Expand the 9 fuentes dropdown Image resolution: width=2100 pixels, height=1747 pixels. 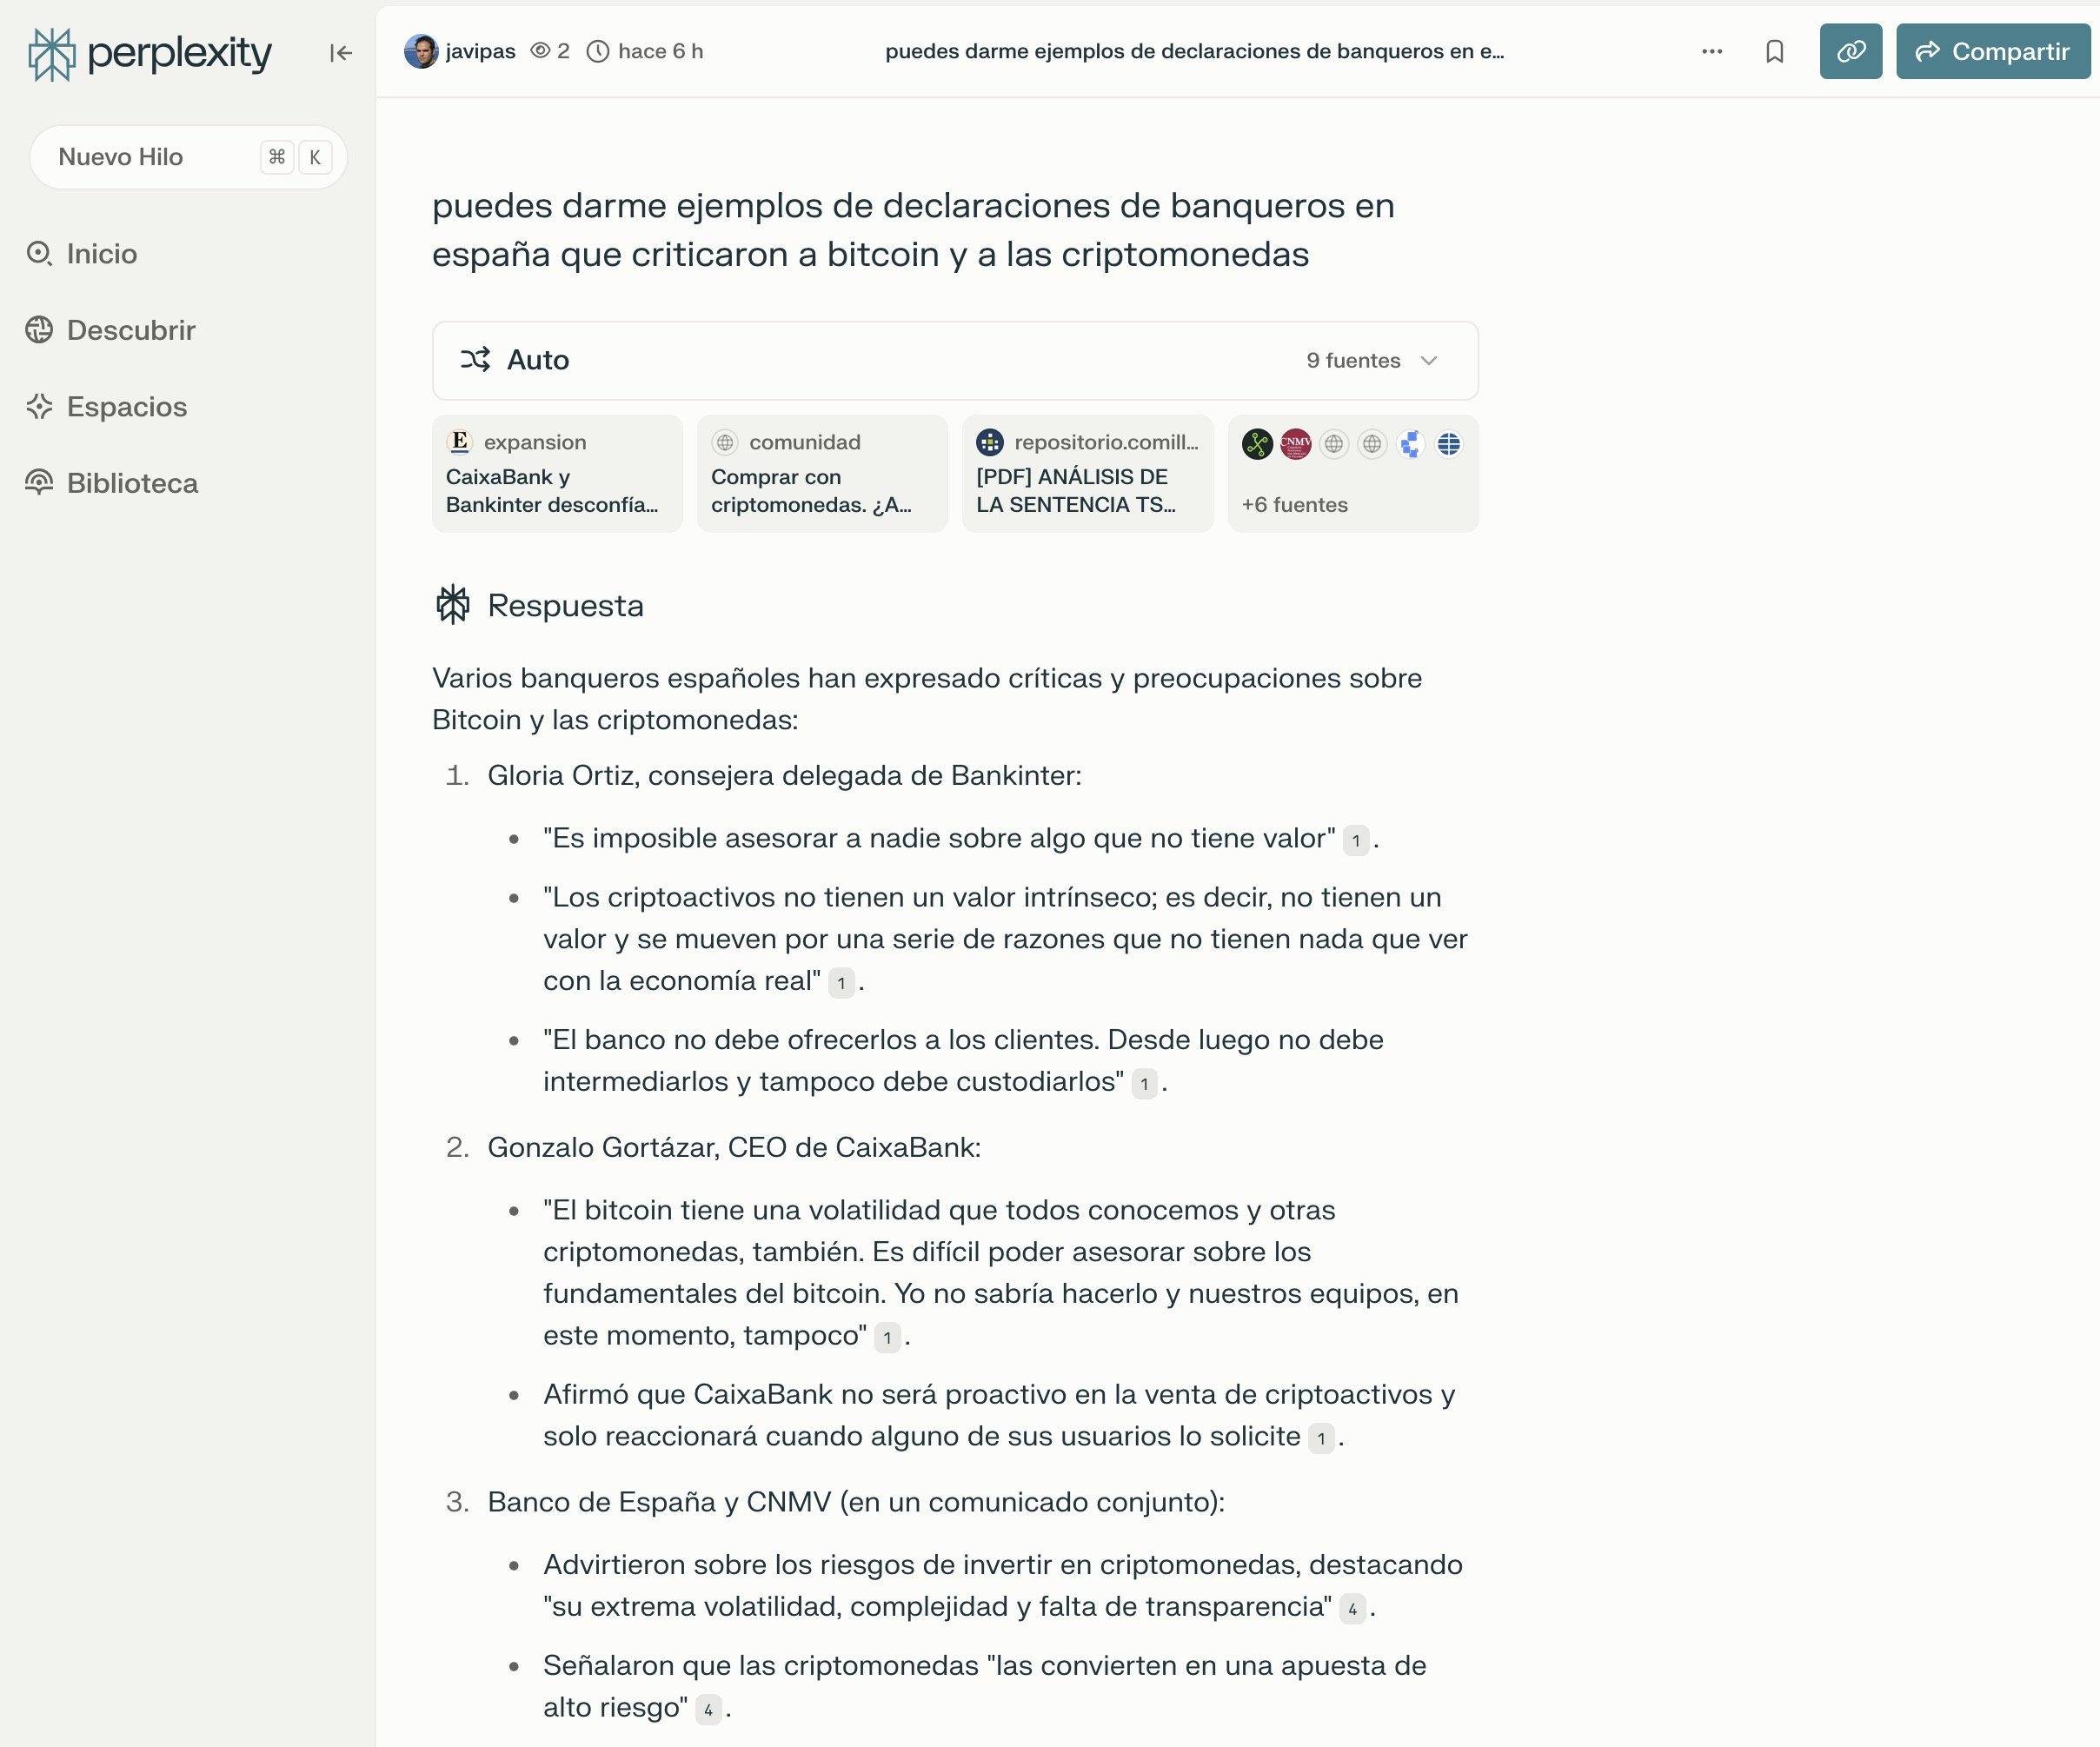[x=1371, y=360]
